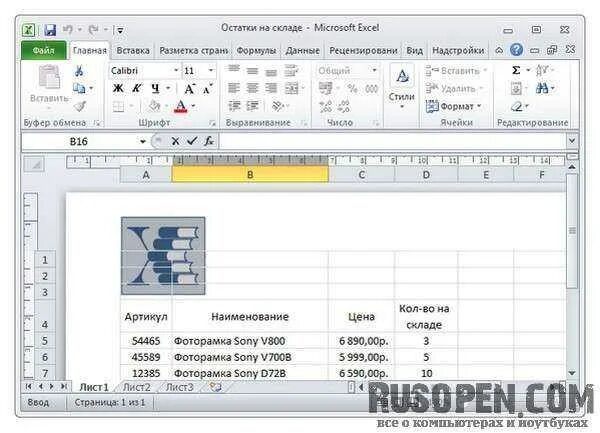Decrease decimal places icon
Viewport: 600px width, 433px height.
[343, 106]
